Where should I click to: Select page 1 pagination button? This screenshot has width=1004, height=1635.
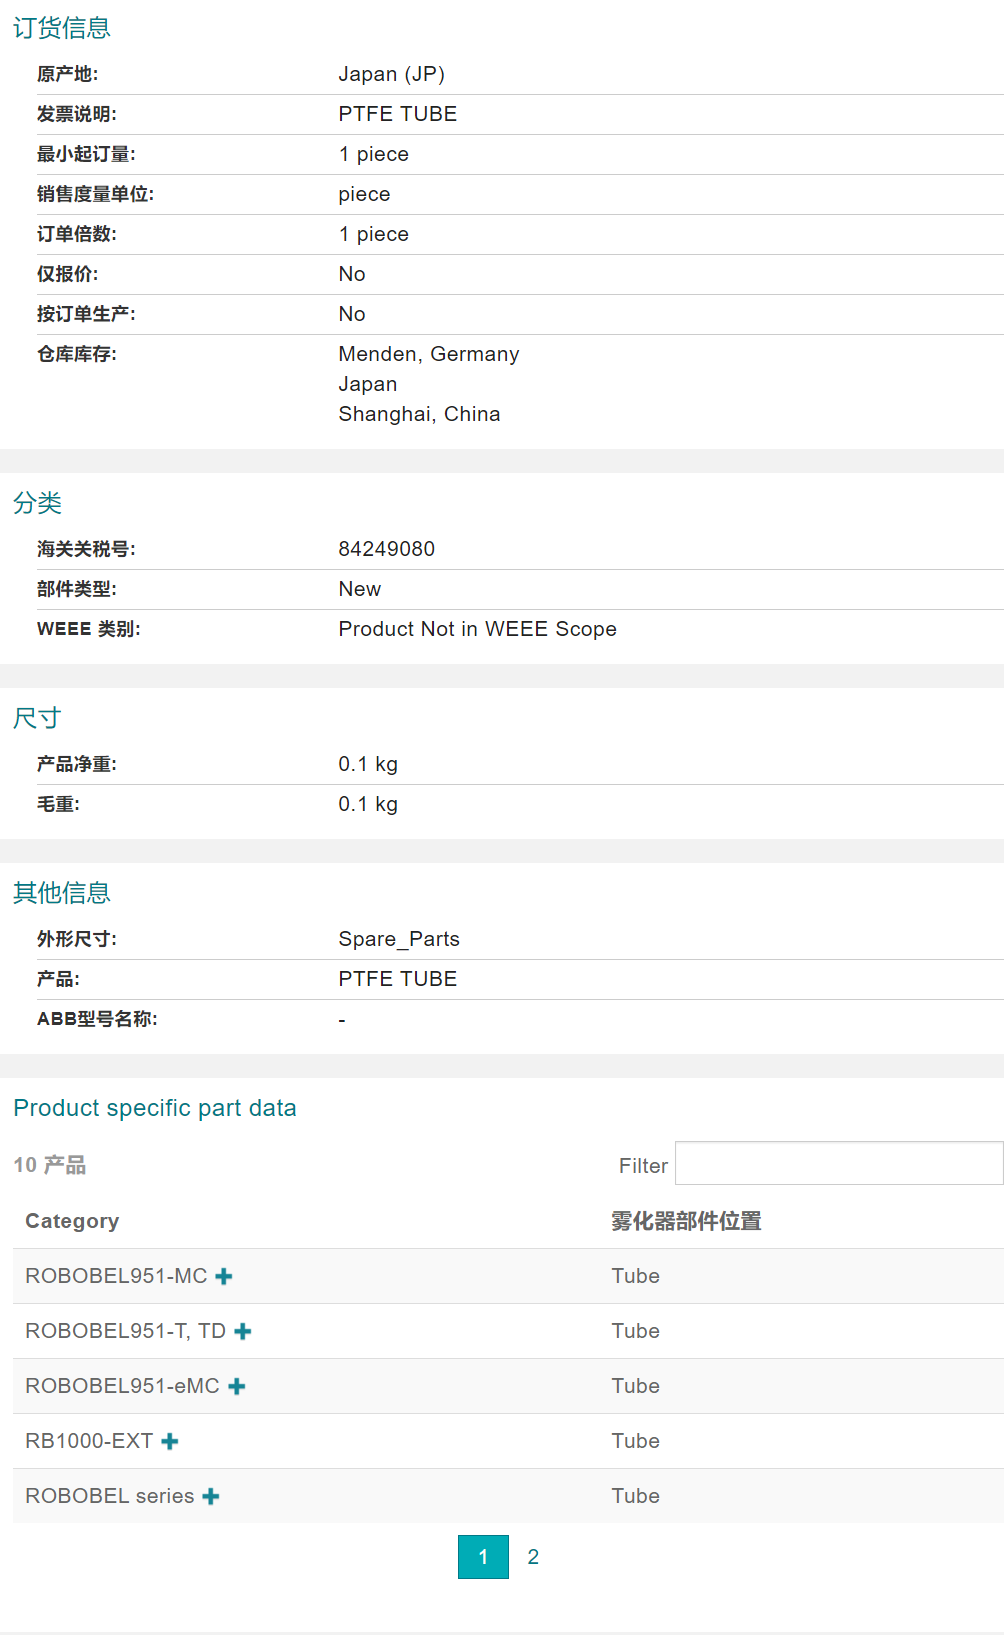click(x=483, y=1557)
